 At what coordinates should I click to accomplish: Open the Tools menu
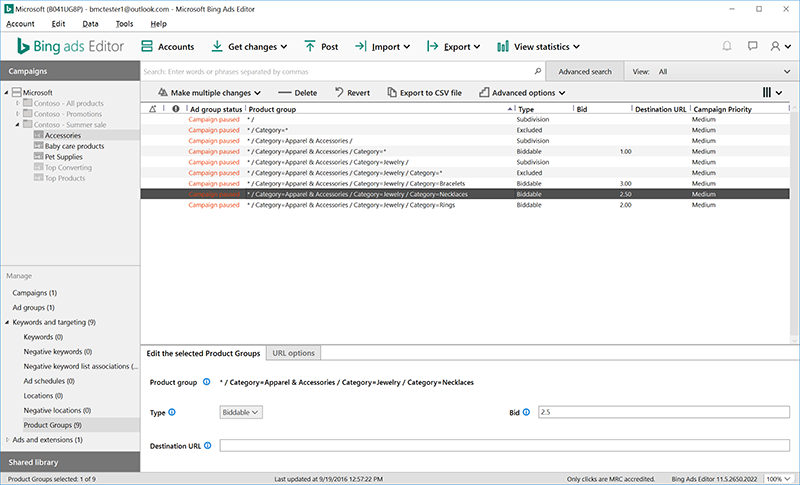point(124,23)
